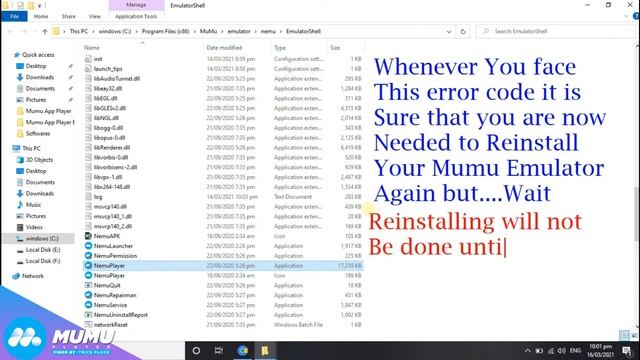Select the NemuPermission application icon
This screenshot has width=640, height=360.
88,256
